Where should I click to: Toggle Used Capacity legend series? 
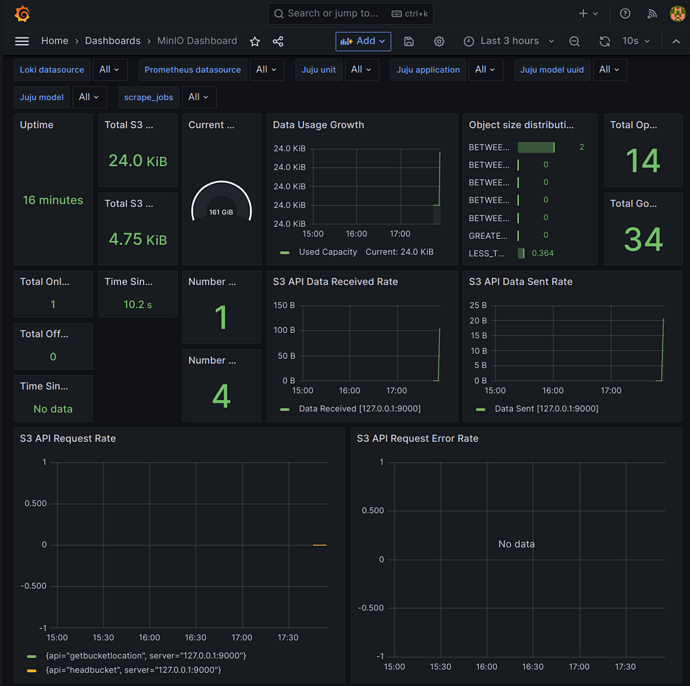[328, 252]
